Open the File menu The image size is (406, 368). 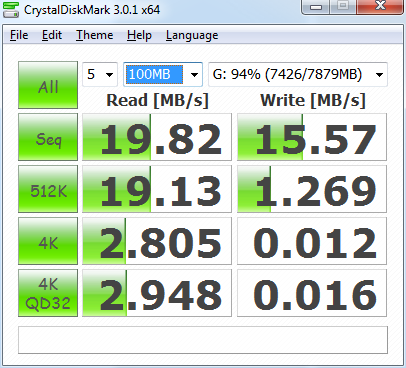(x=19, y=35)
